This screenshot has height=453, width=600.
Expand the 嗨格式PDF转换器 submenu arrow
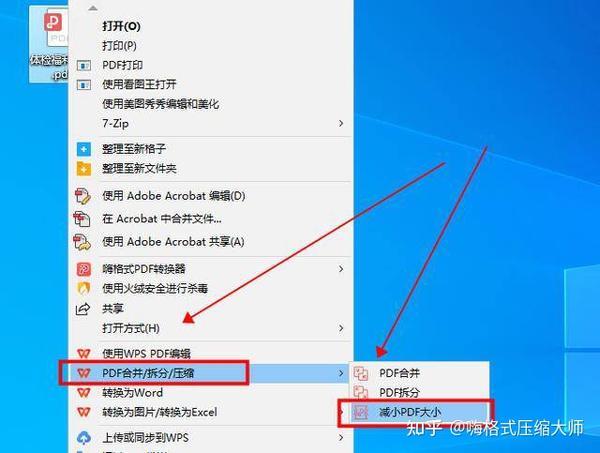click(341, 269)
